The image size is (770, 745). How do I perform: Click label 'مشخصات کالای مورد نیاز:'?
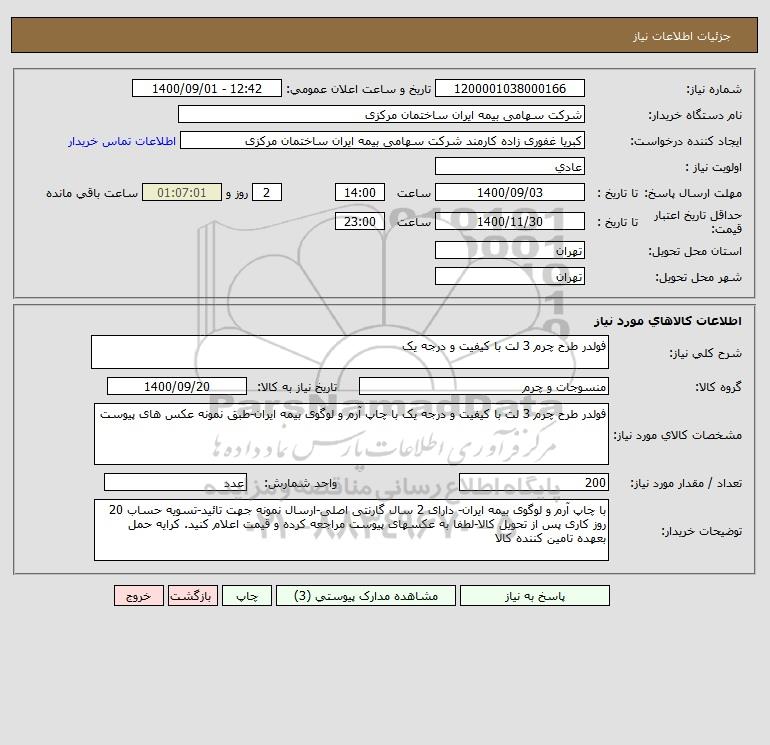[678, 435]
